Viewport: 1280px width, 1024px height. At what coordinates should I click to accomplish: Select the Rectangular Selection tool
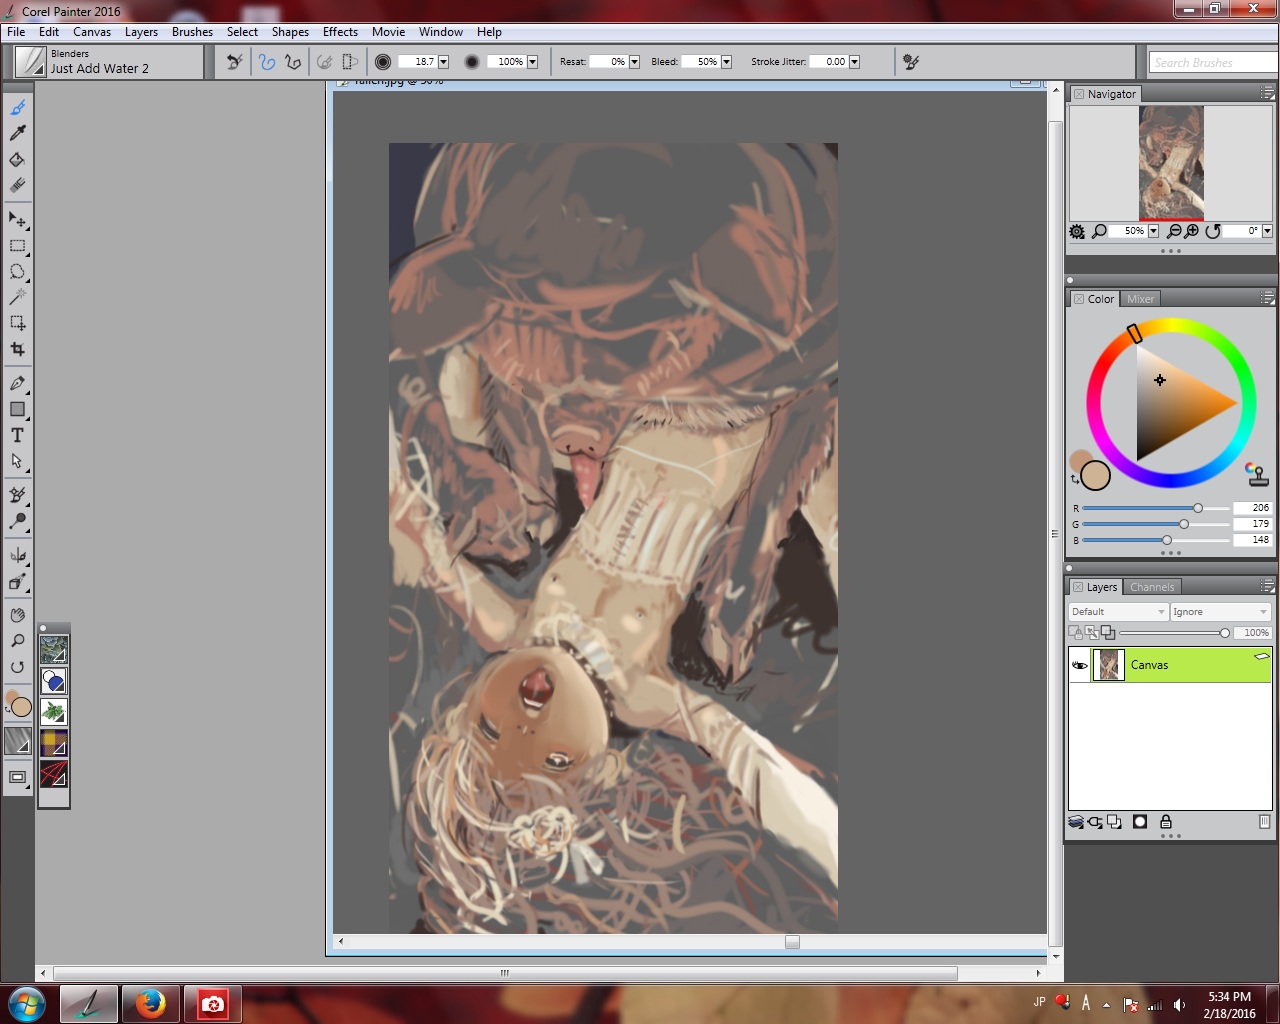pyautogui.click(x=17, y=245)
